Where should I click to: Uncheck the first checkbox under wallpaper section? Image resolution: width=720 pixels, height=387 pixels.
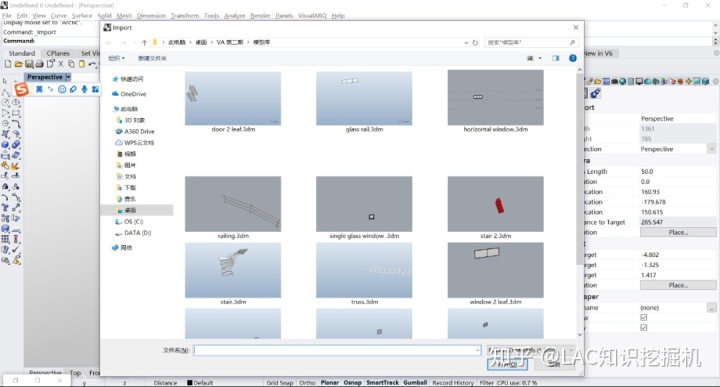643,318
